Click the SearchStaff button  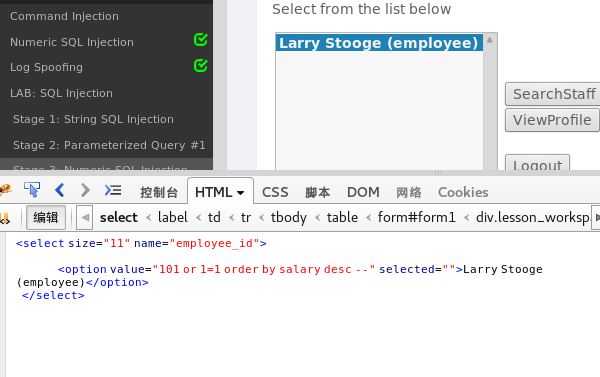point(553,94)
